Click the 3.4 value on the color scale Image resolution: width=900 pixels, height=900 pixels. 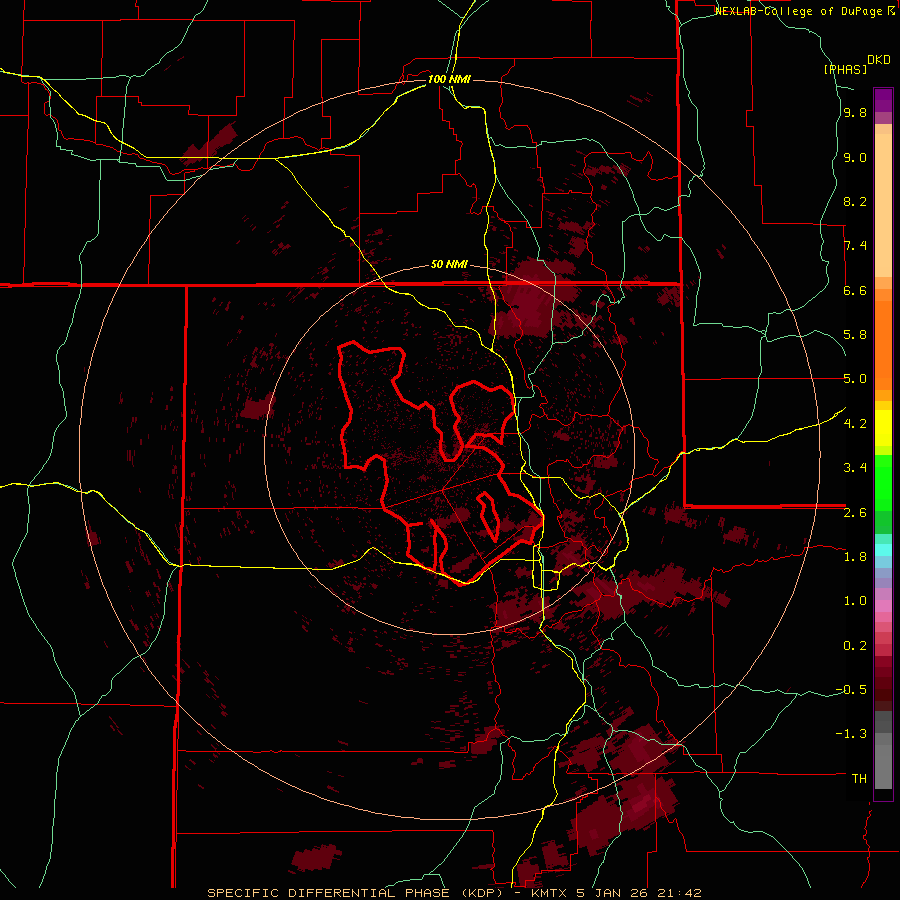[855, 468]
